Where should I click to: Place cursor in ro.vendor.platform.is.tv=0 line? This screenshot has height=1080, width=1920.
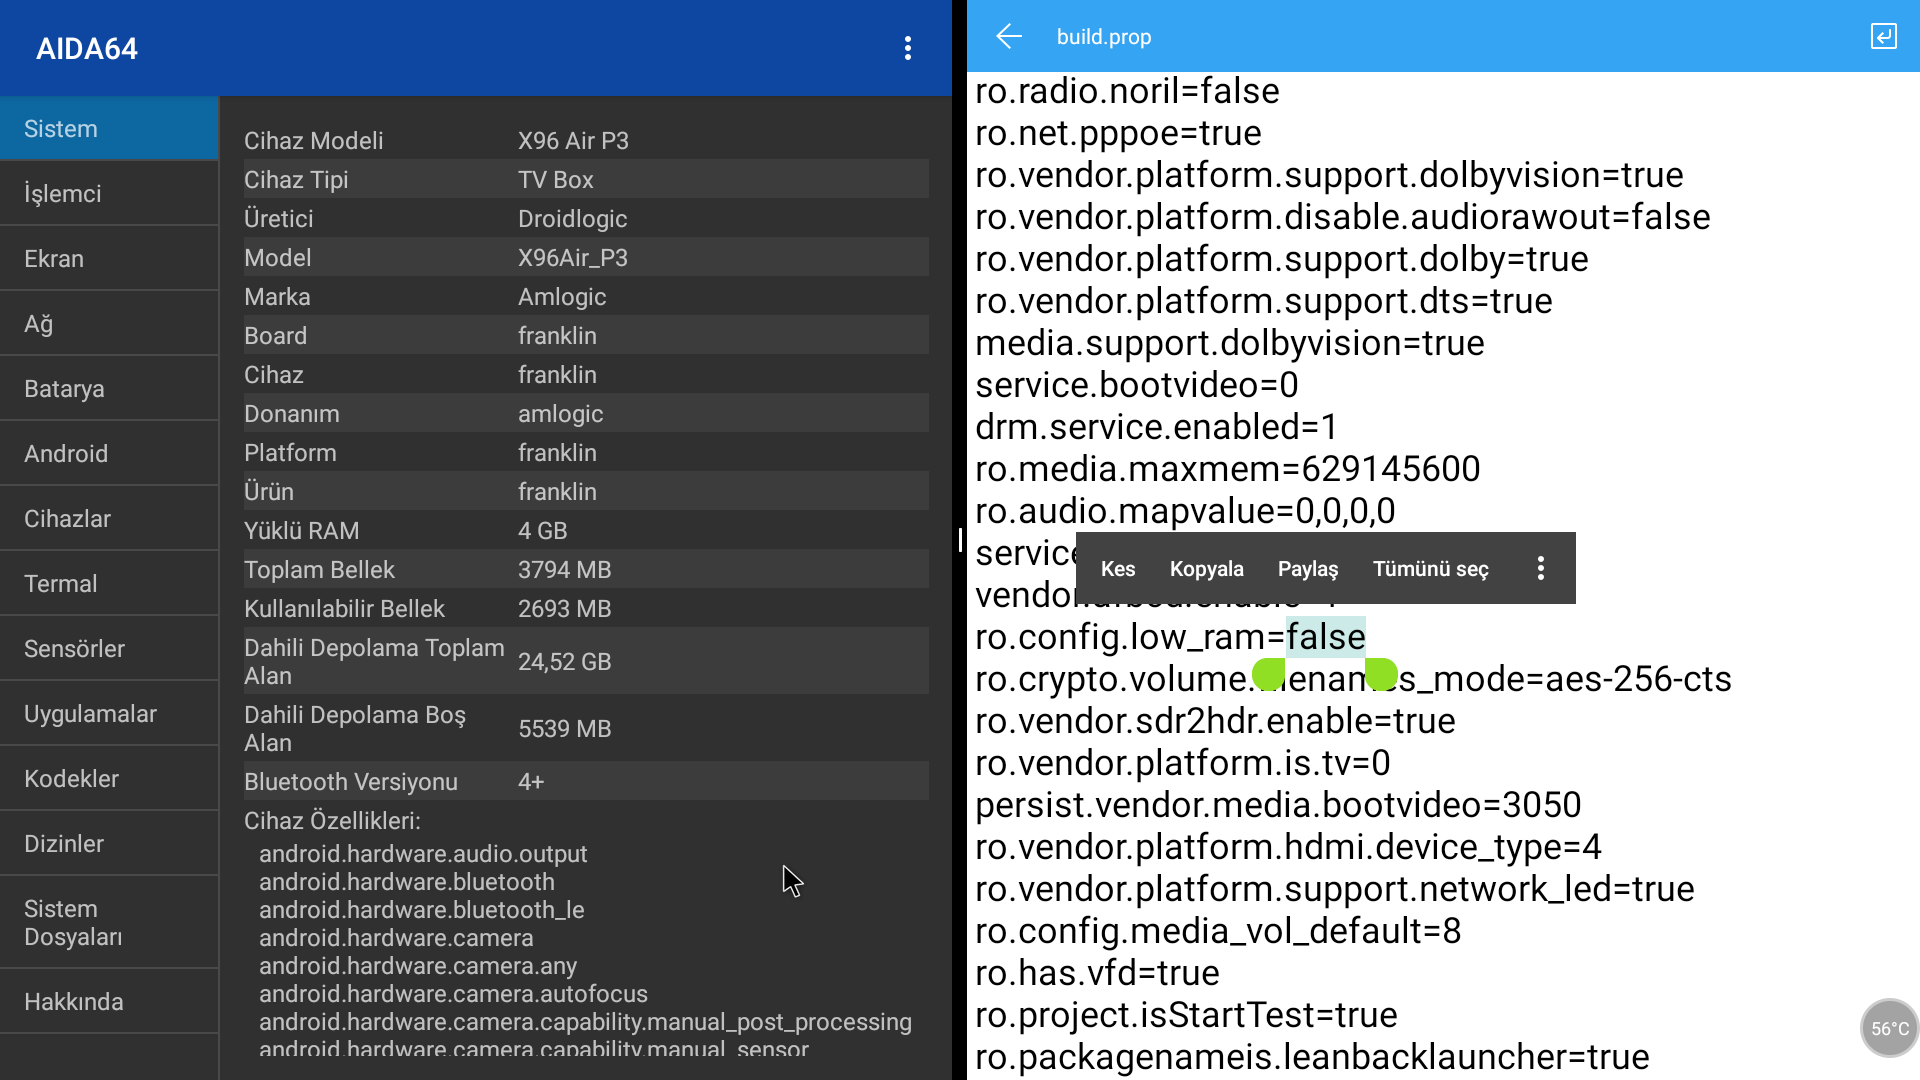pos(1183,763)
